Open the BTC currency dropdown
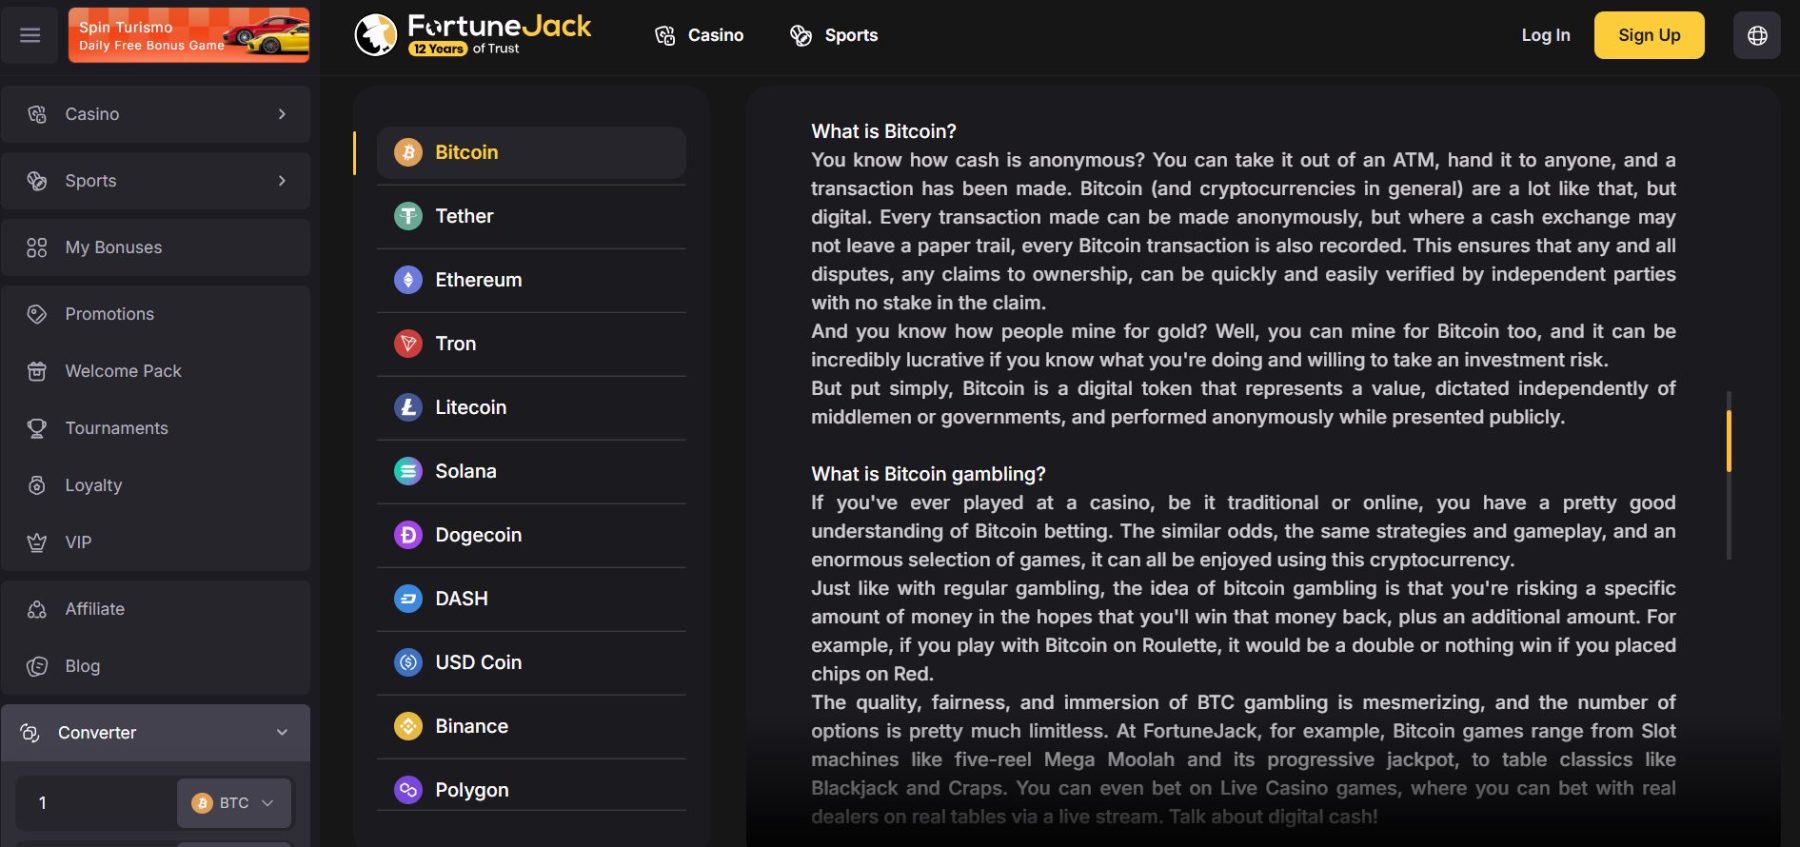This screenshot has width=1800, height=847. point(234,803)
